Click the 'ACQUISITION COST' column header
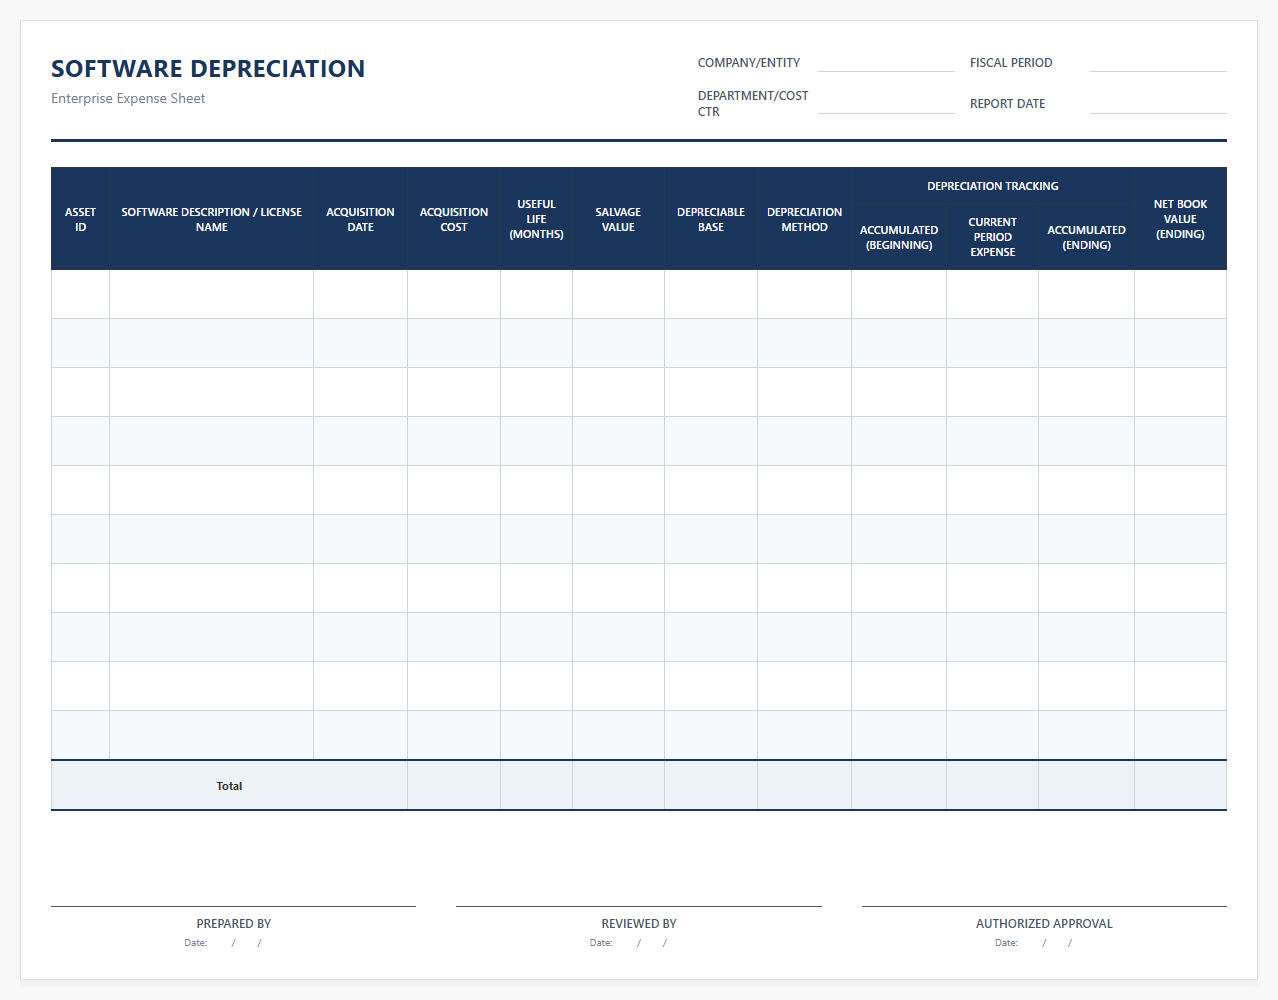 [x=454, y=219]
